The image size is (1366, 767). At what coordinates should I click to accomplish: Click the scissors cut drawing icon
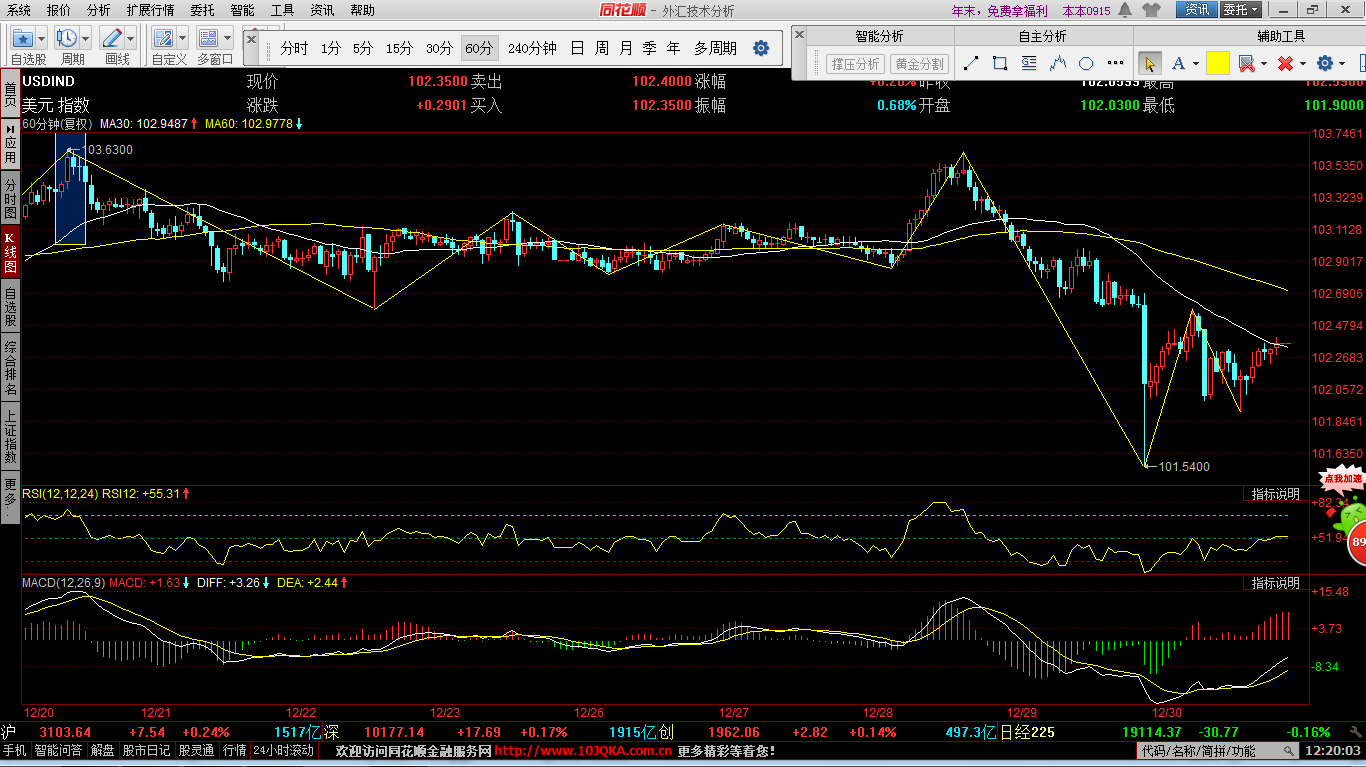[x=1246, y=63]
